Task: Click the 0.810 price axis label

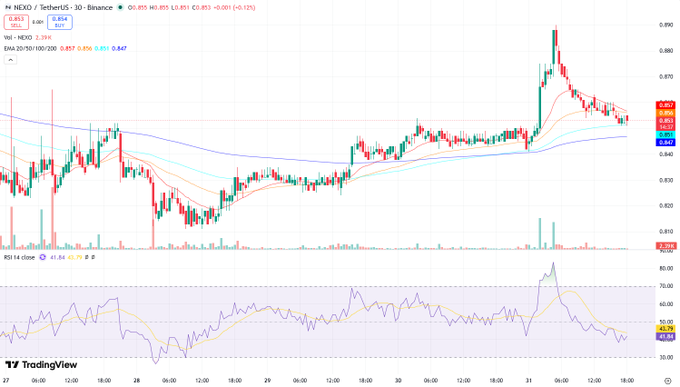Action: click(666, 231)
